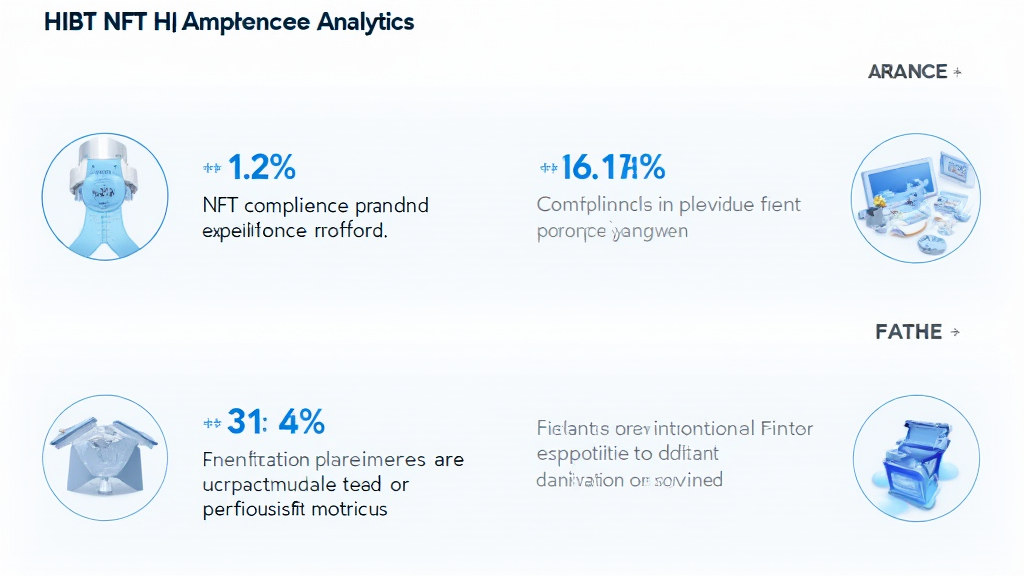Expand using the arrow next to FATHE

point(955,332)
